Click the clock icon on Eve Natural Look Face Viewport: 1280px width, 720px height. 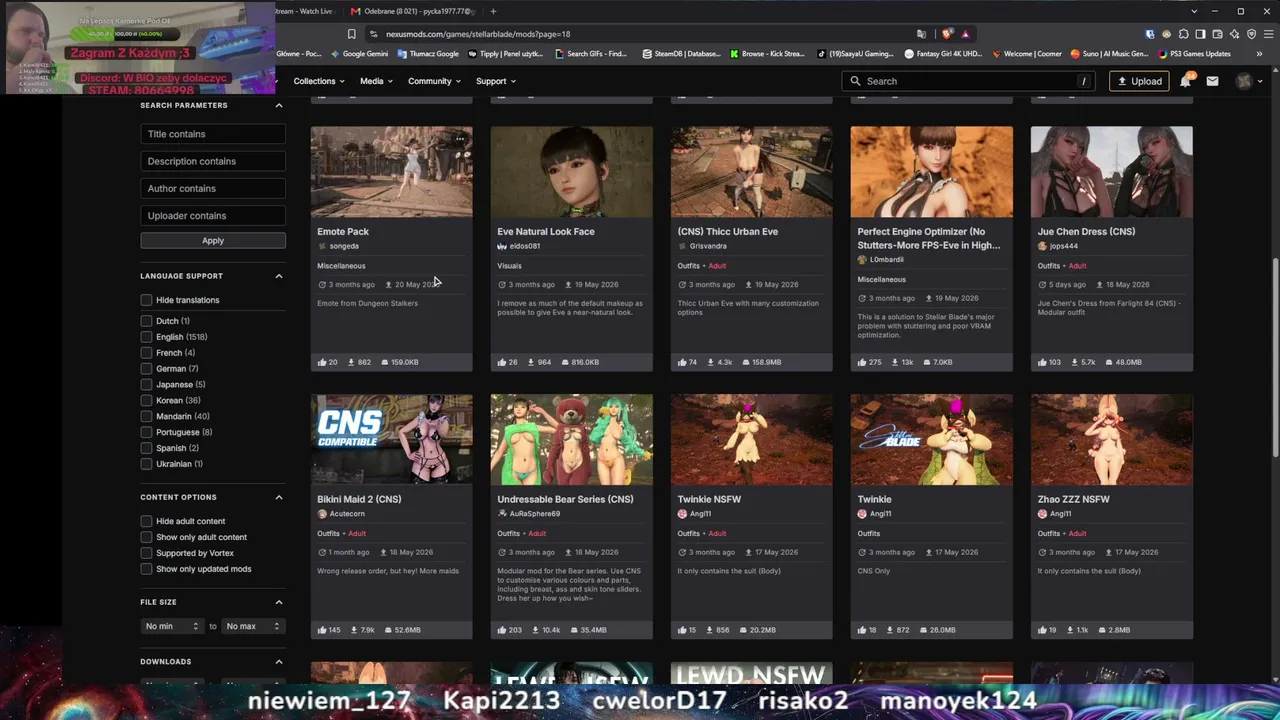pos(501,284)
